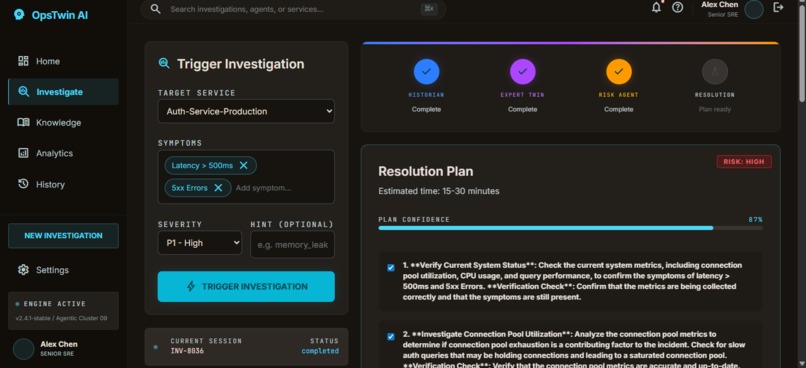The height and width of the screenshot is (368, 806).
Task: Open the Home page from the sidebar
Action: pyautogui.click(x=63, y=61)
